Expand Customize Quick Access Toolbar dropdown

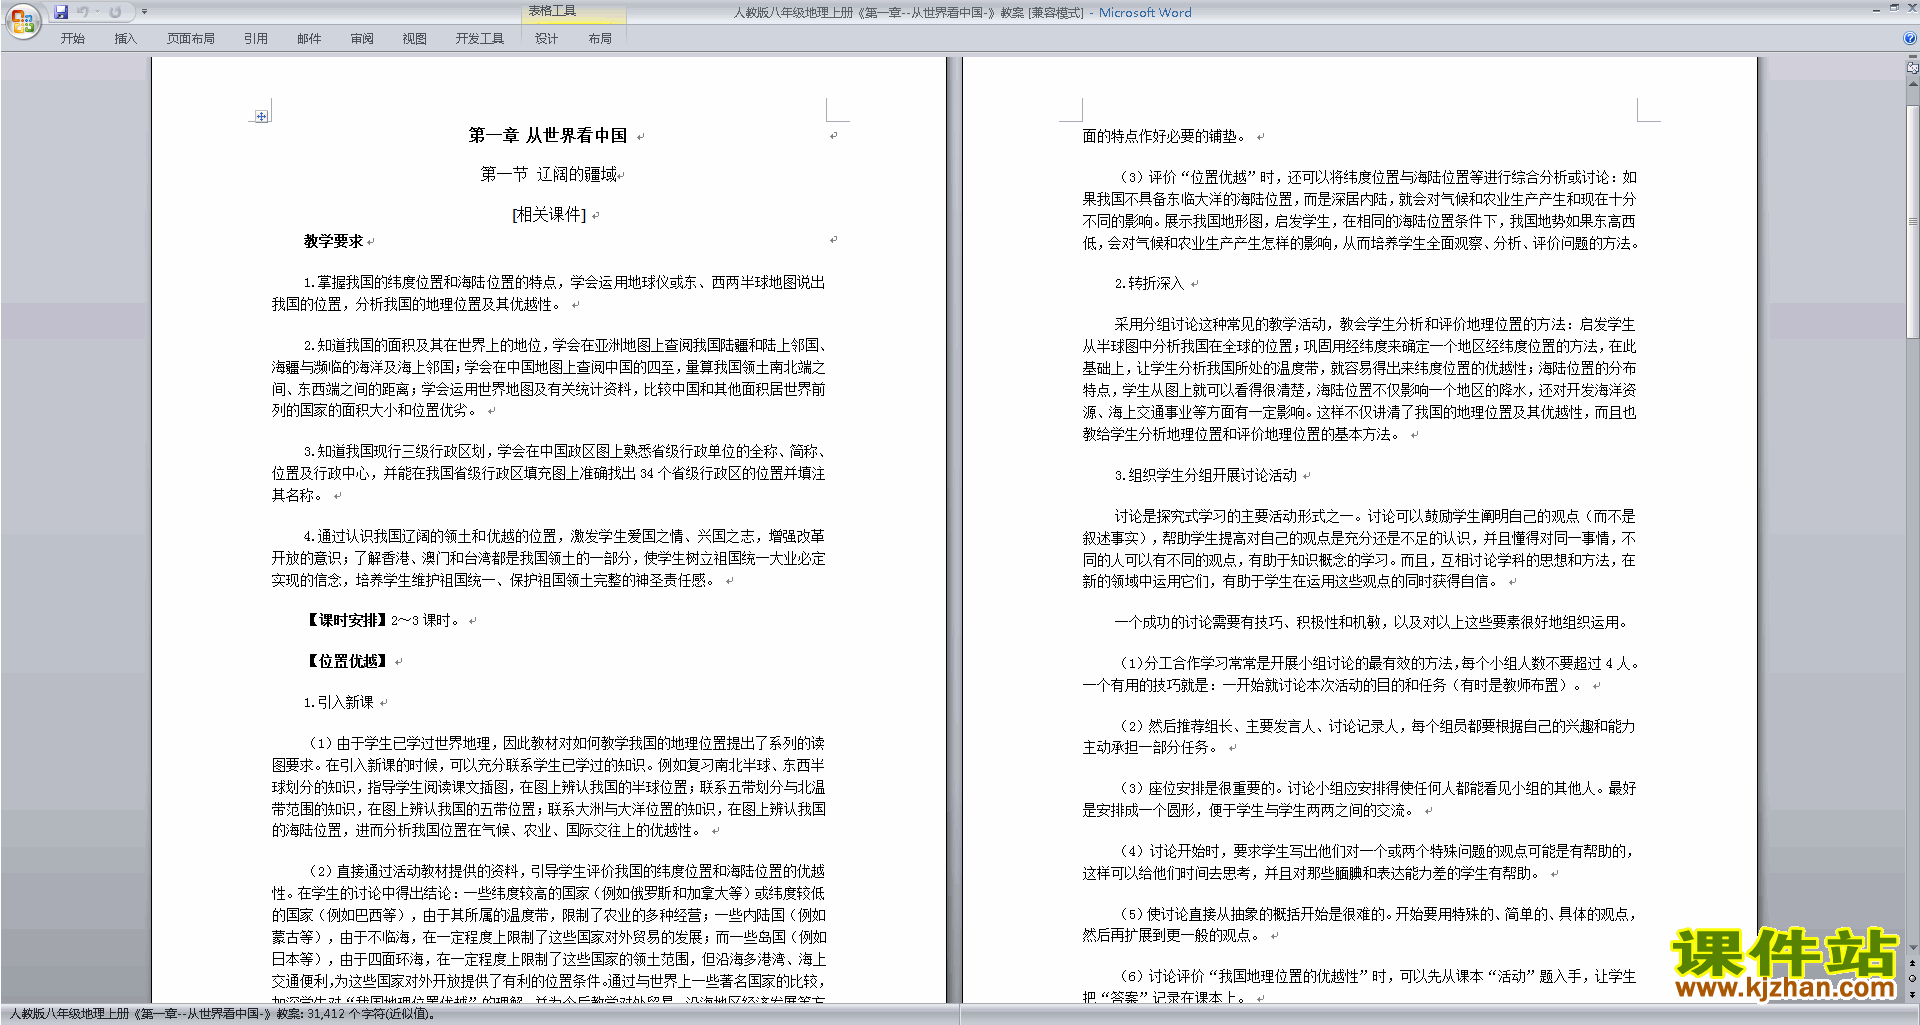pos(144,12)
